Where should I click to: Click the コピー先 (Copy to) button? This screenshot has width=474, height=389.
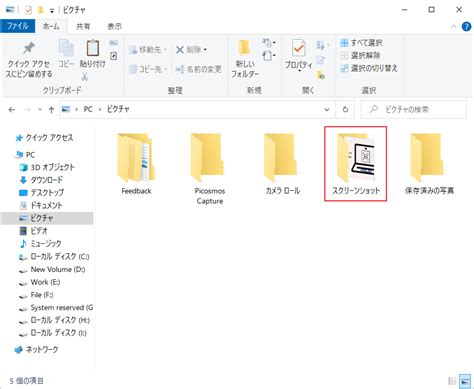pos(147,69)
